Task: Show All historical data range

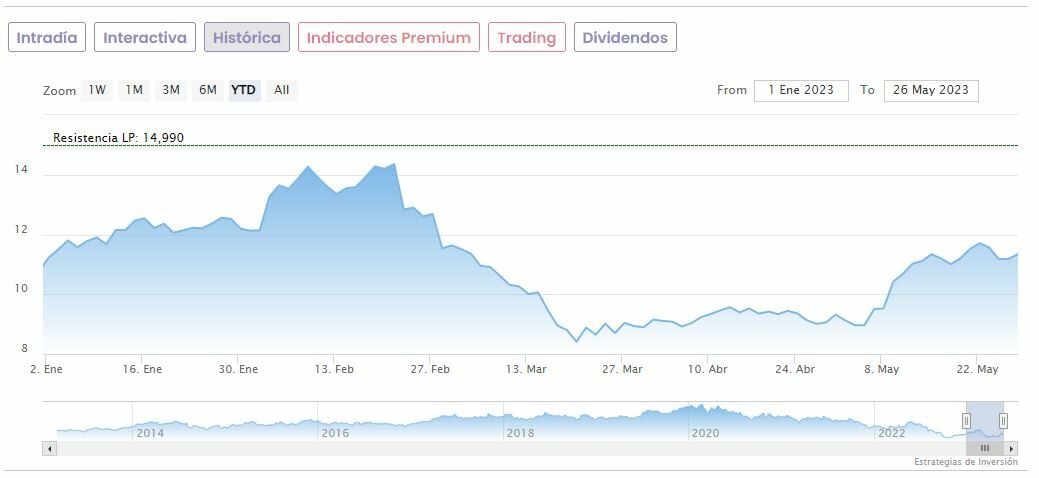Action: click(282, 90)
